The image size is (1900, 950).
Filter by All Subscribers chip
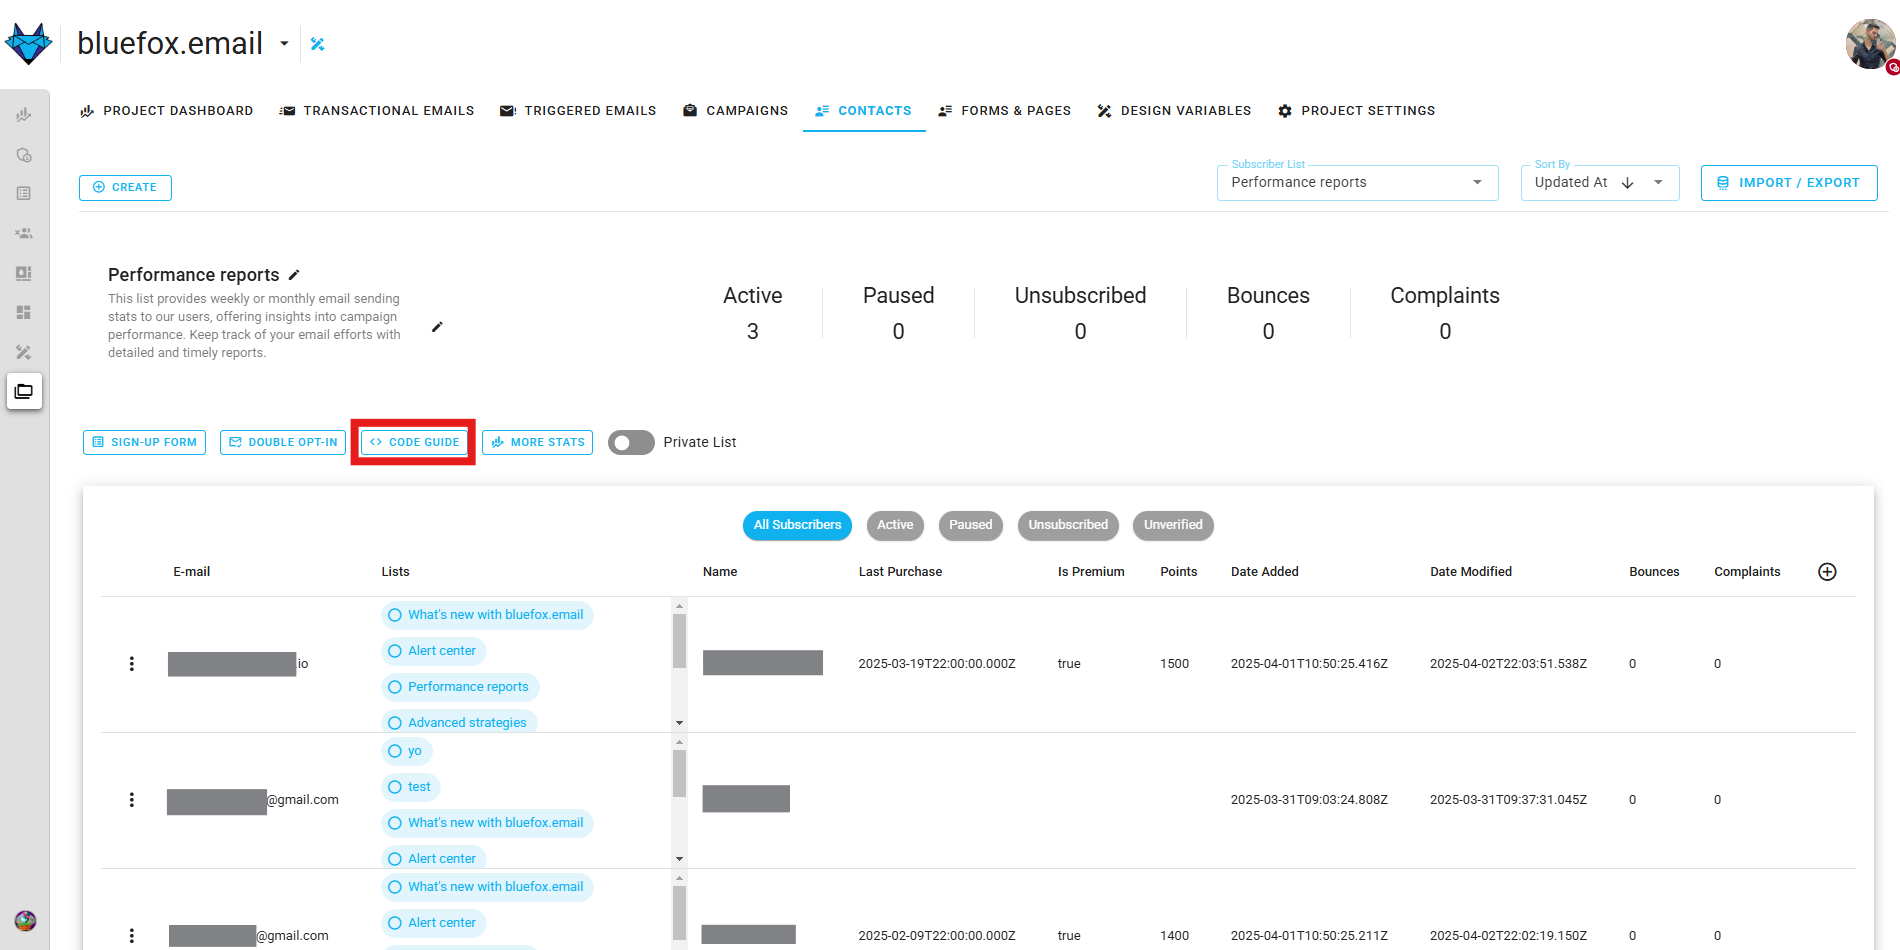tap(797, 525)
